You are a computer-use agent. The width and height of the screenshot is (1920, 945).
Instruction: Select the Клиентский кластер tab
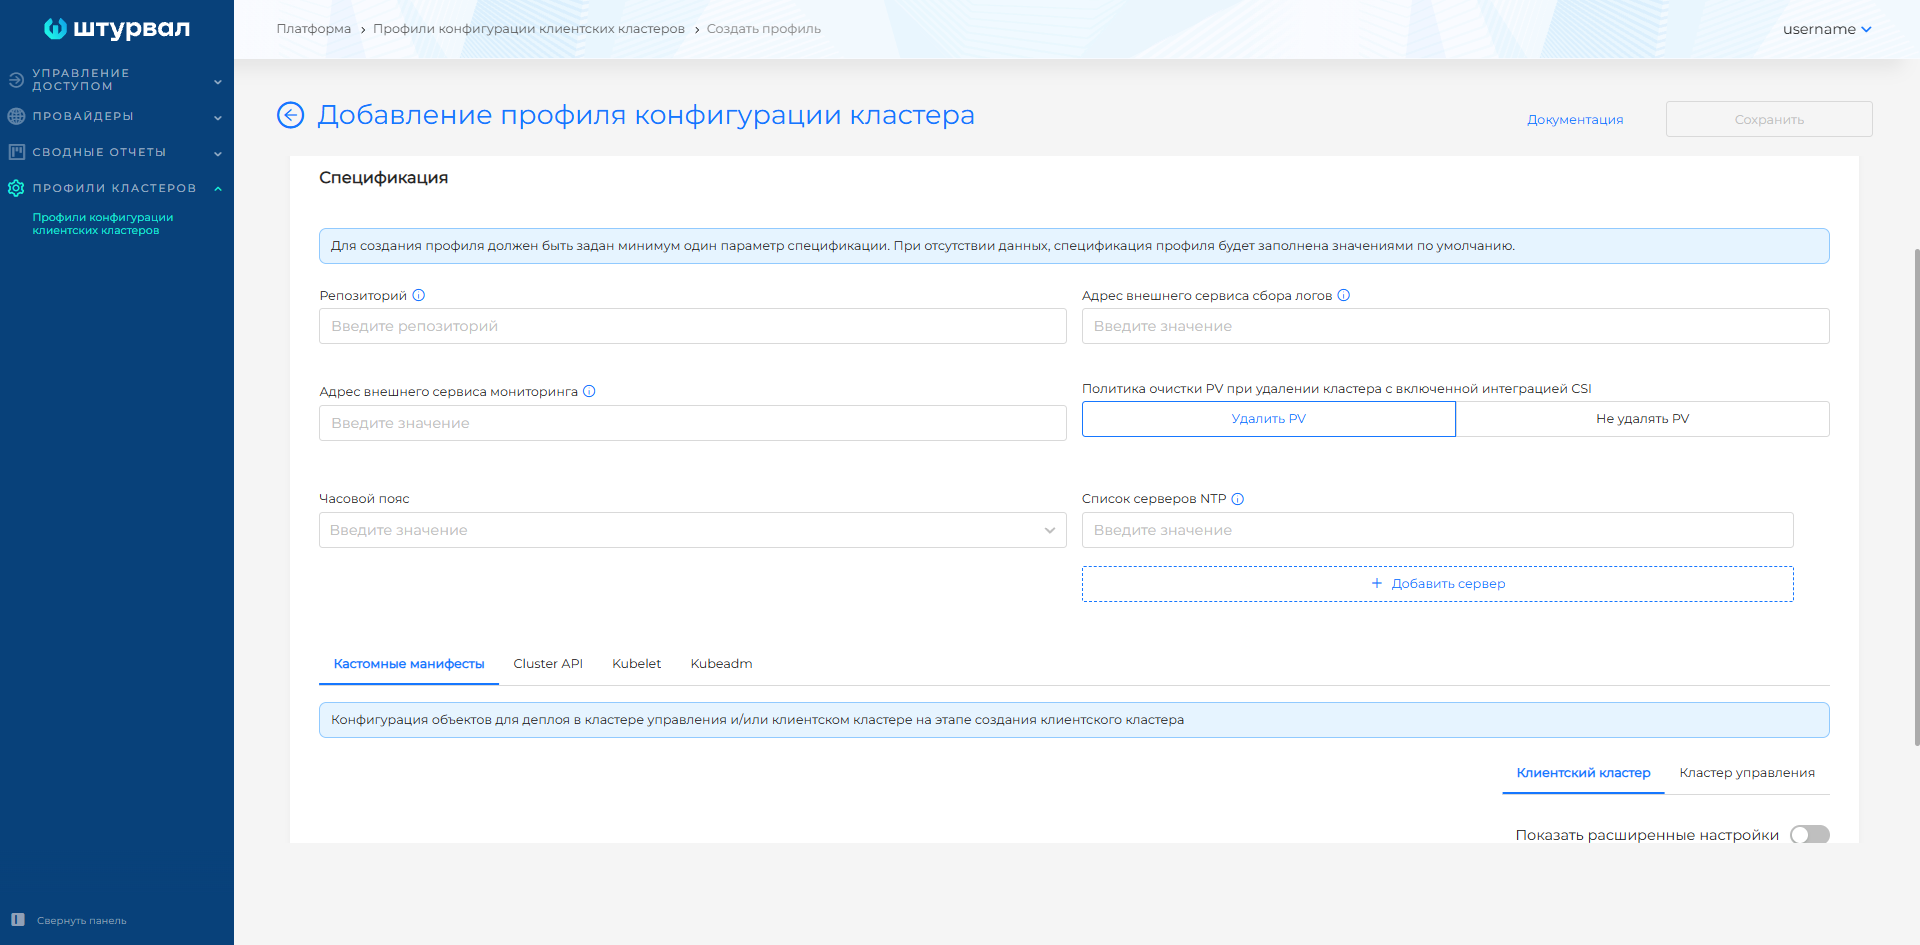[x=1583, y=773]
